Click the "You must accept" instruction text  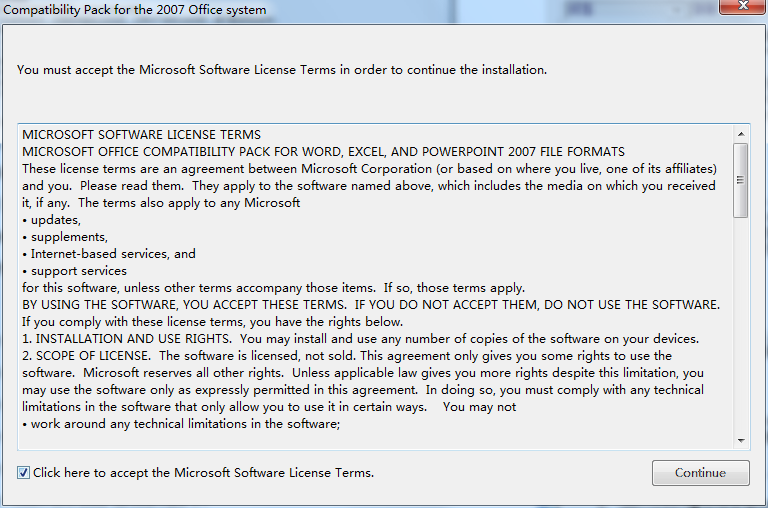[x=282, y=70]
